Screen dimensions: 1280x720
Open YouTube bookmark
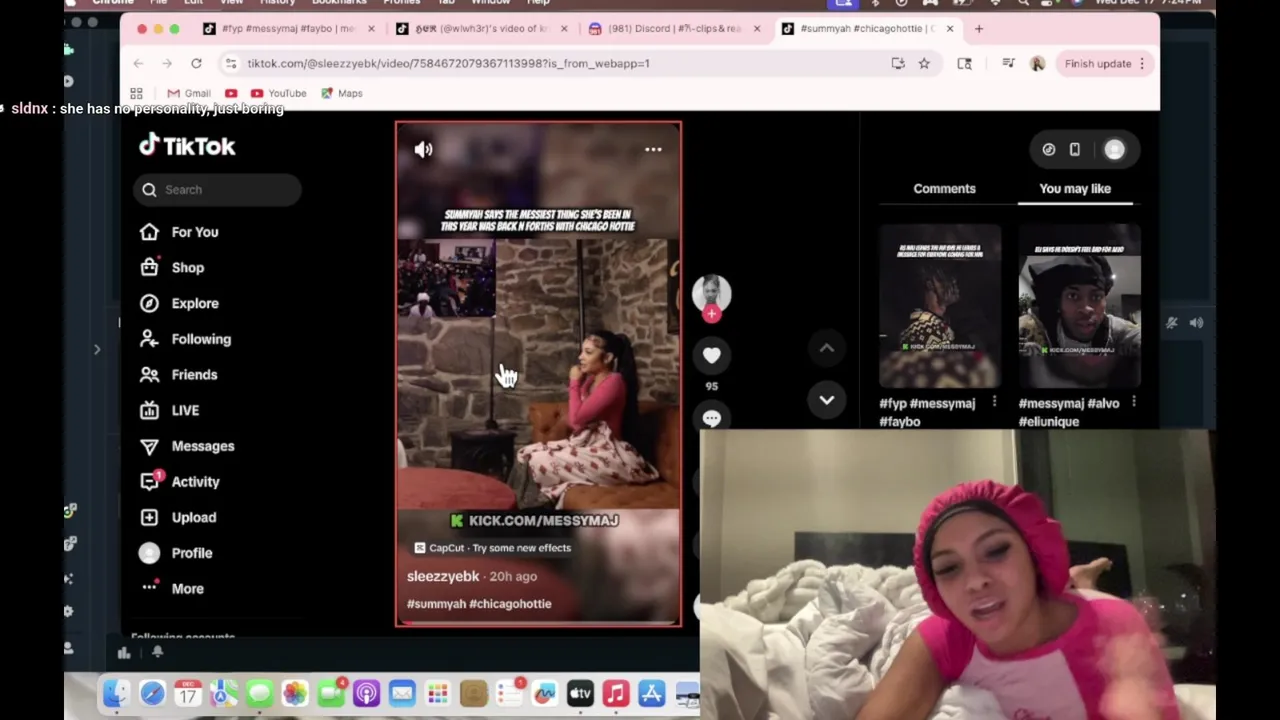tap(278, 93)
